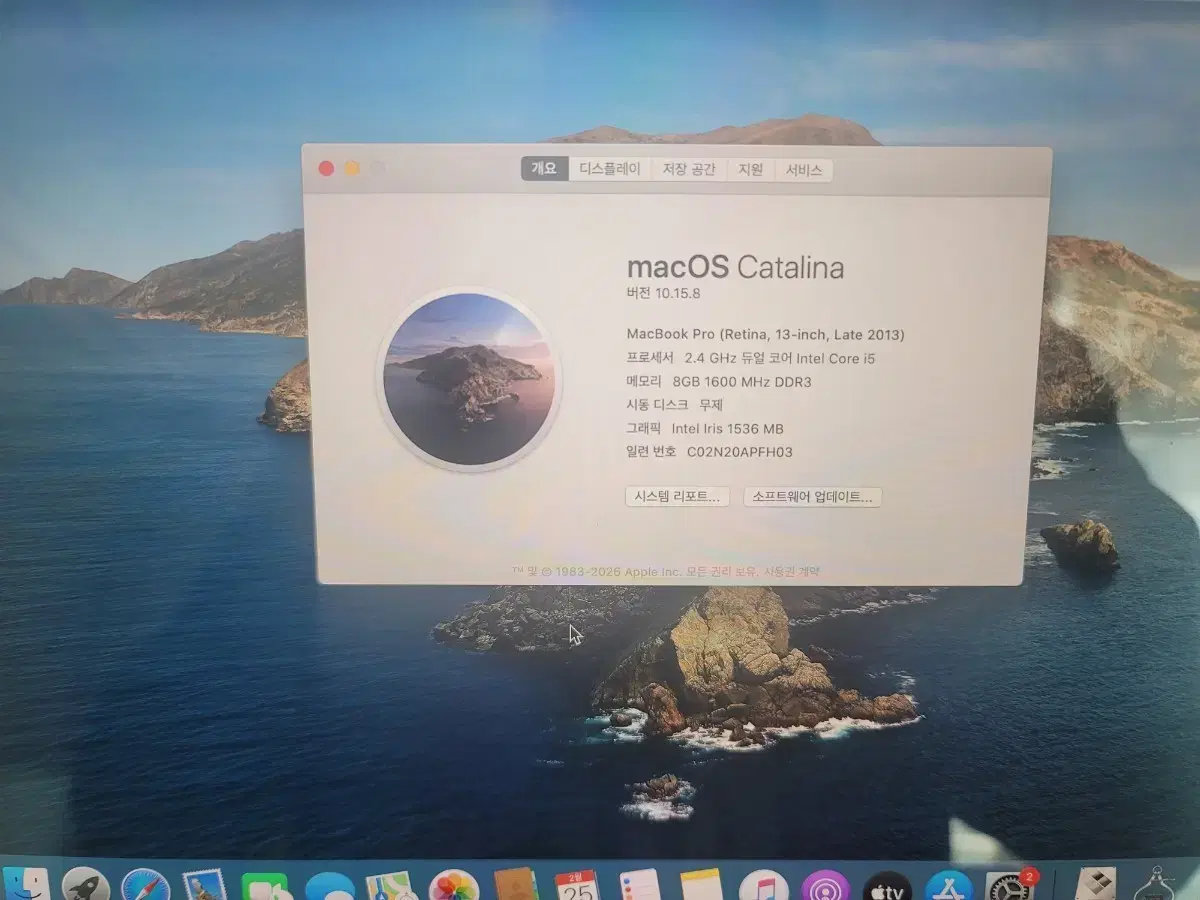Click the macOS Catalina circular logo

pyautogui.click(x=469, y=380)
